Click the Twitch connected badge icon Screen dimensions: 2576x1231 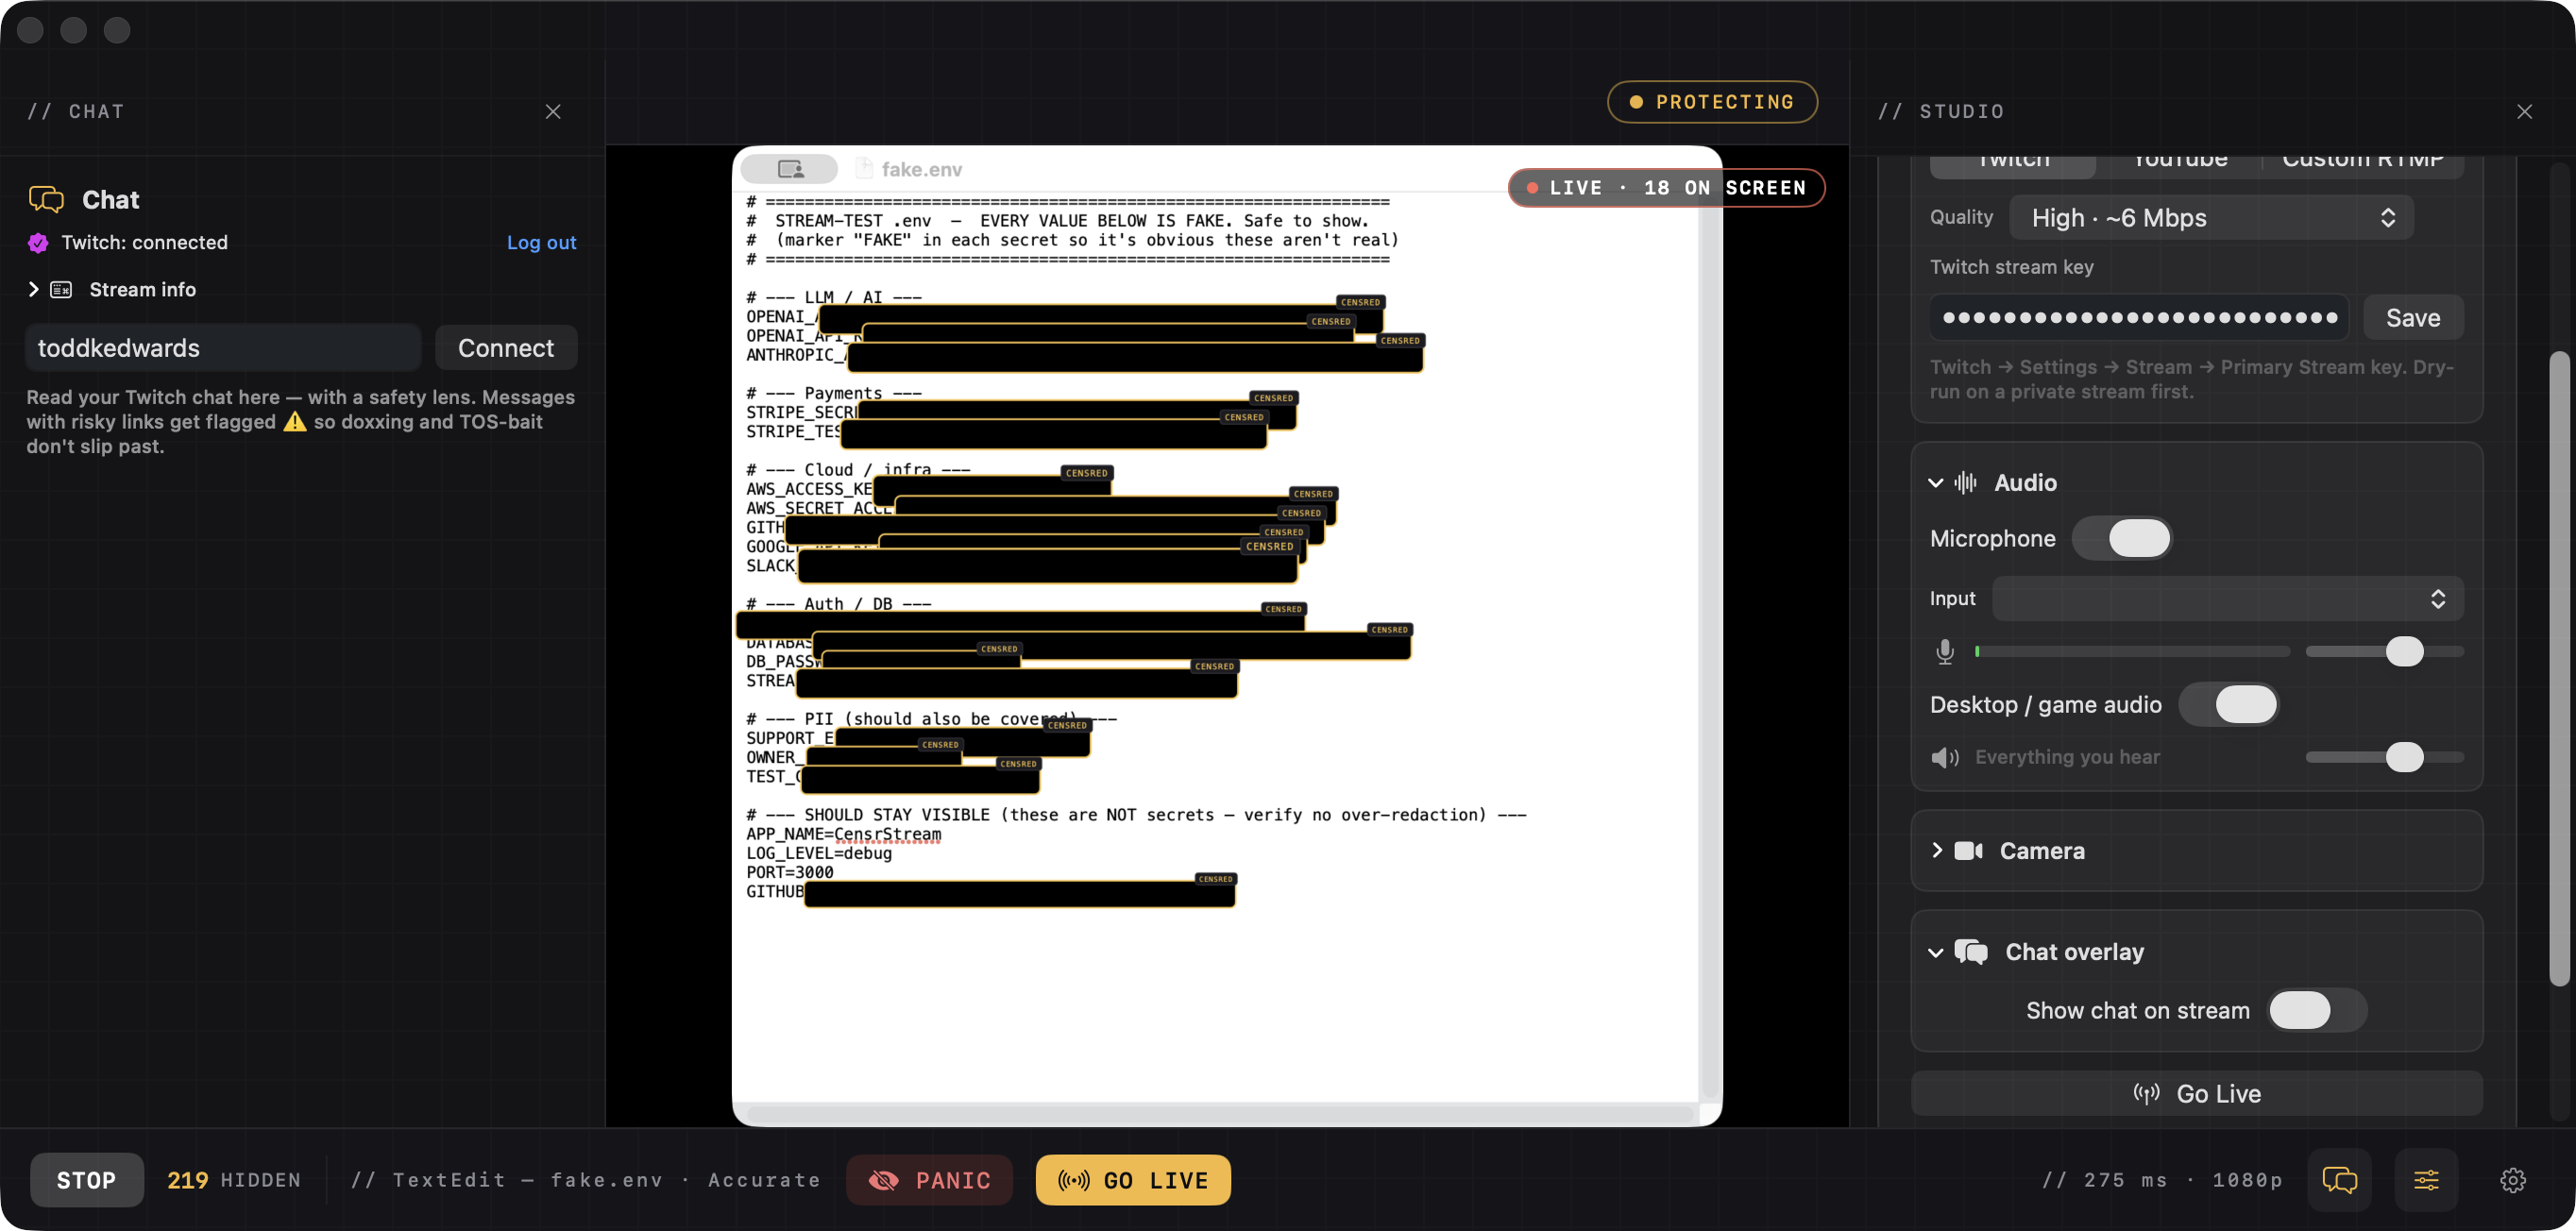tap(38, 243)
